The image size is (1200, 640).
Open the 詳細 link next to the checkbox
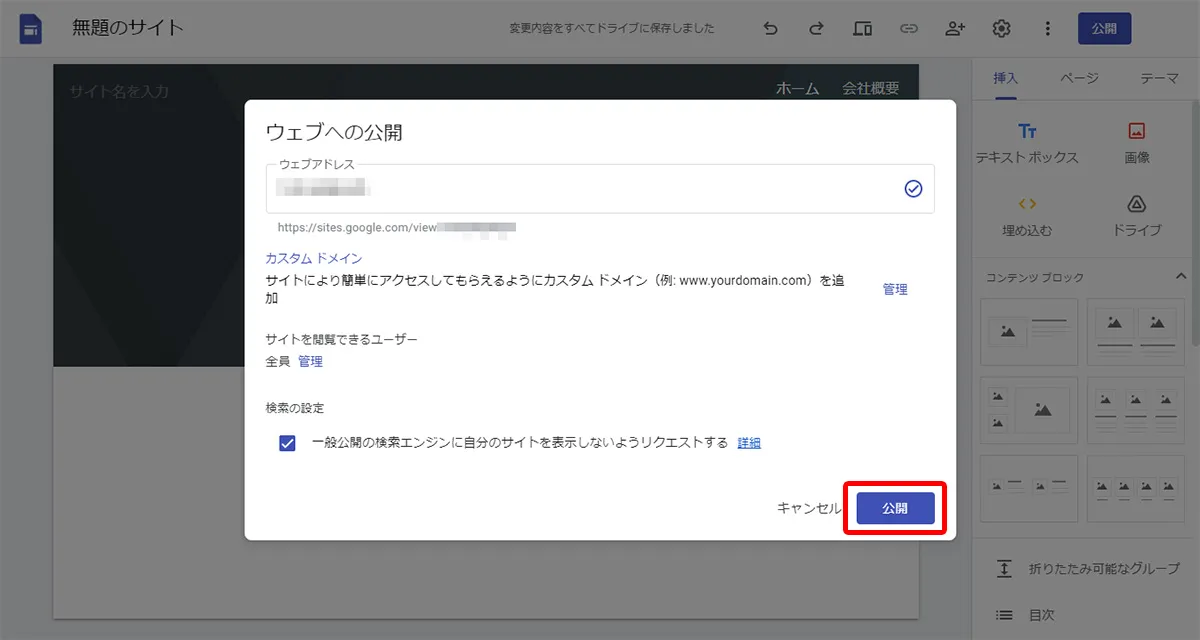tap(750, 443)
